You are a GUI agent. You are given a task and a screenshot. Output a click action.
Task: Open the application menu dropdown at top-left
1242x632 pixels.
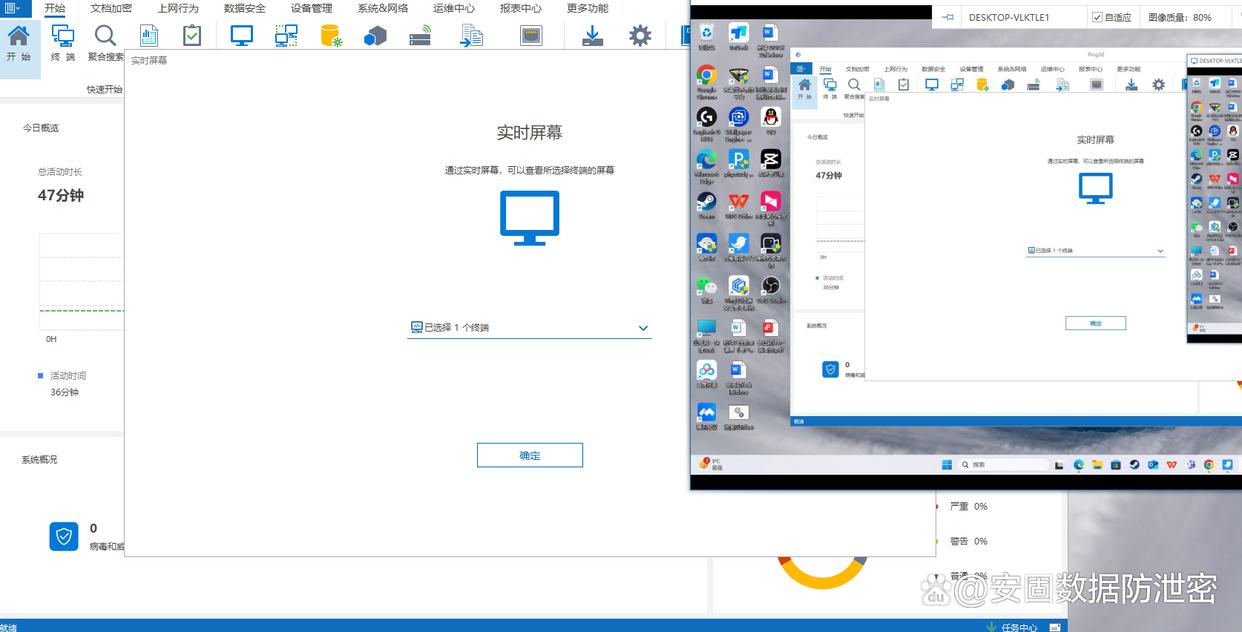14,8
